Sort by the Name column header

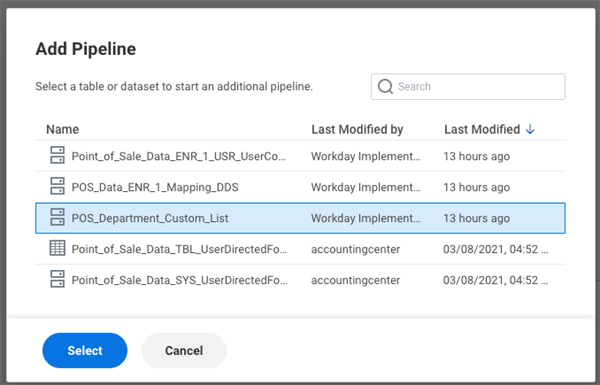[62, 129]
